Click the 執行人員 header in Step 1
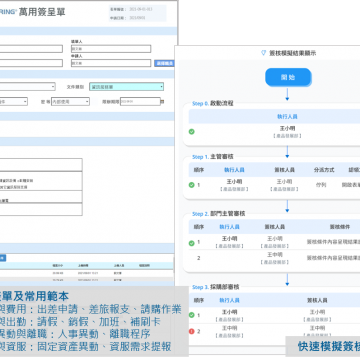 (x=234, y=170)
